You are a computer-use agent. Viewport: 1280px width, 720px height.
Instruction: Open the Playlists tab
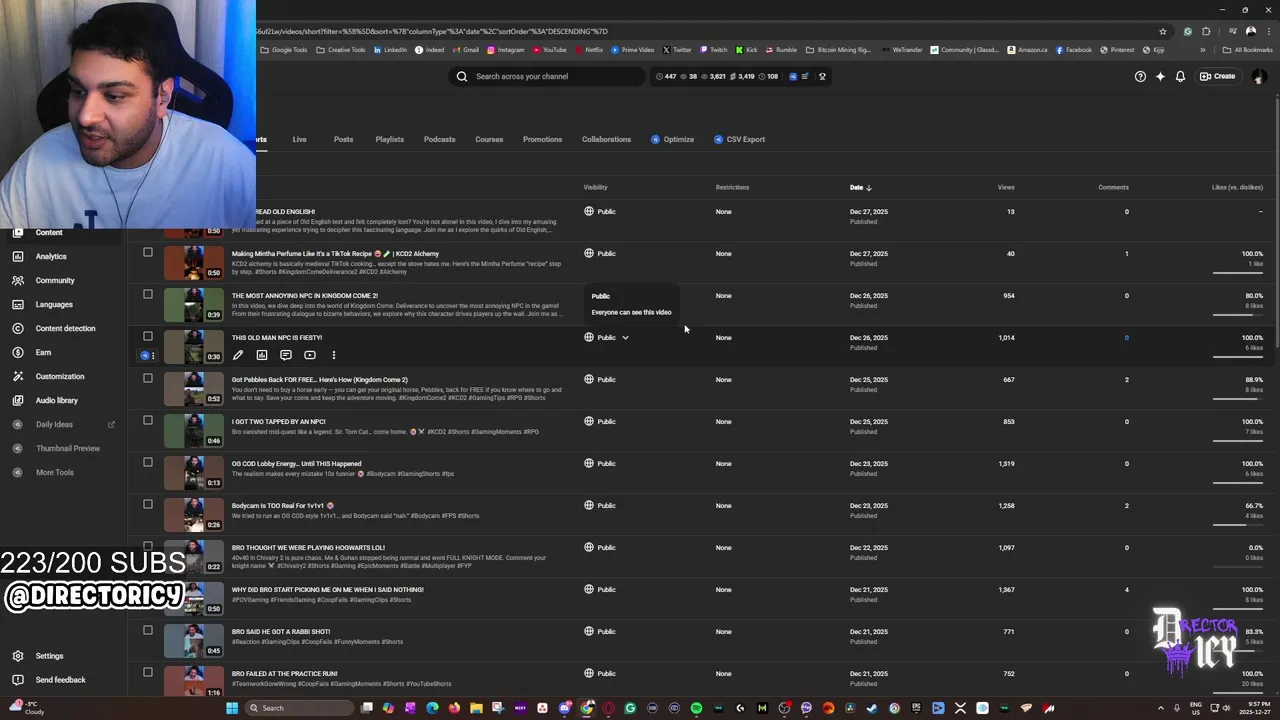[389, 139]
